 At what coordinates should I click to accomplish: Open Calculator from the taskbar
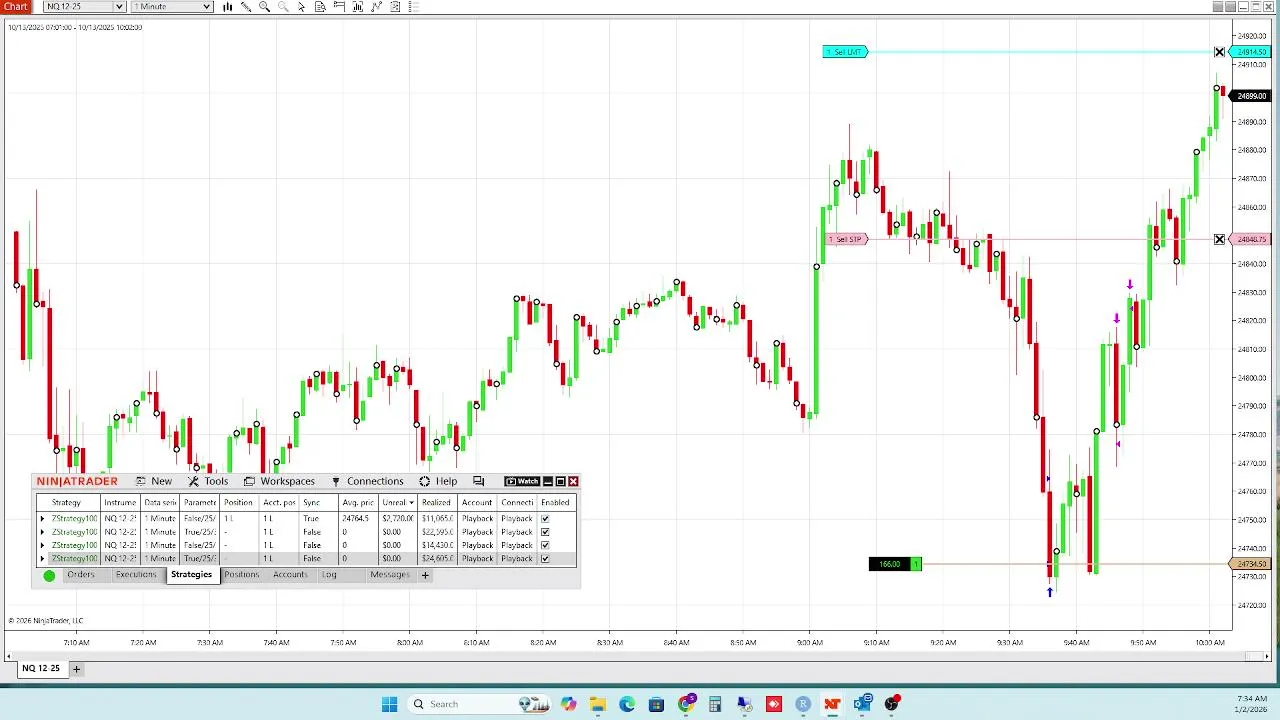click(715, 704)
